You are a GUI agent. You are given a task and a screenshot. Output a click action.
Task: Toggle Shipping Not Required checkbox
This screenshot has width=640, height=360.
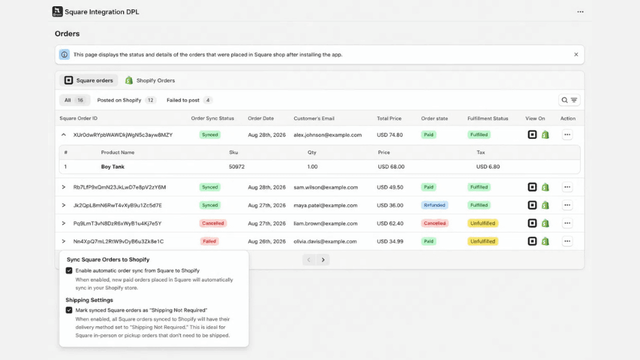(x=69, y=310)
